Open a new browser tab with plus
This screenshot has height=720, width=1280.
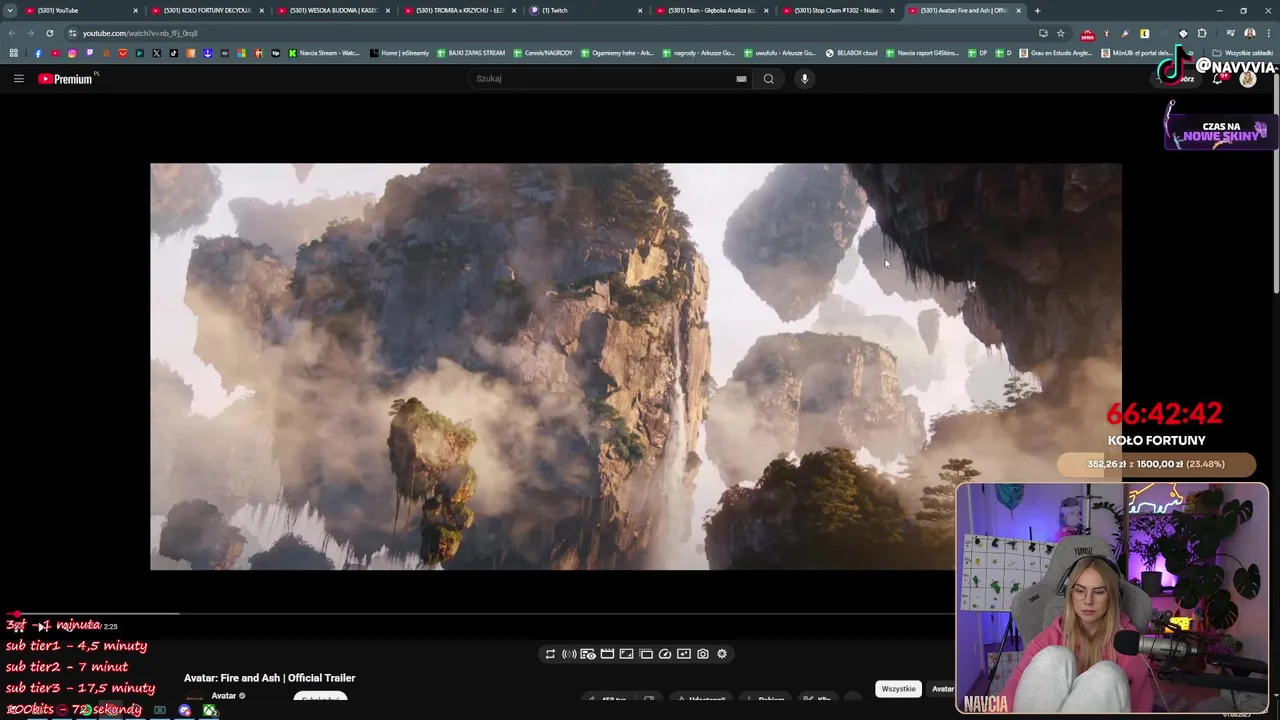[x=1037, y=10]
